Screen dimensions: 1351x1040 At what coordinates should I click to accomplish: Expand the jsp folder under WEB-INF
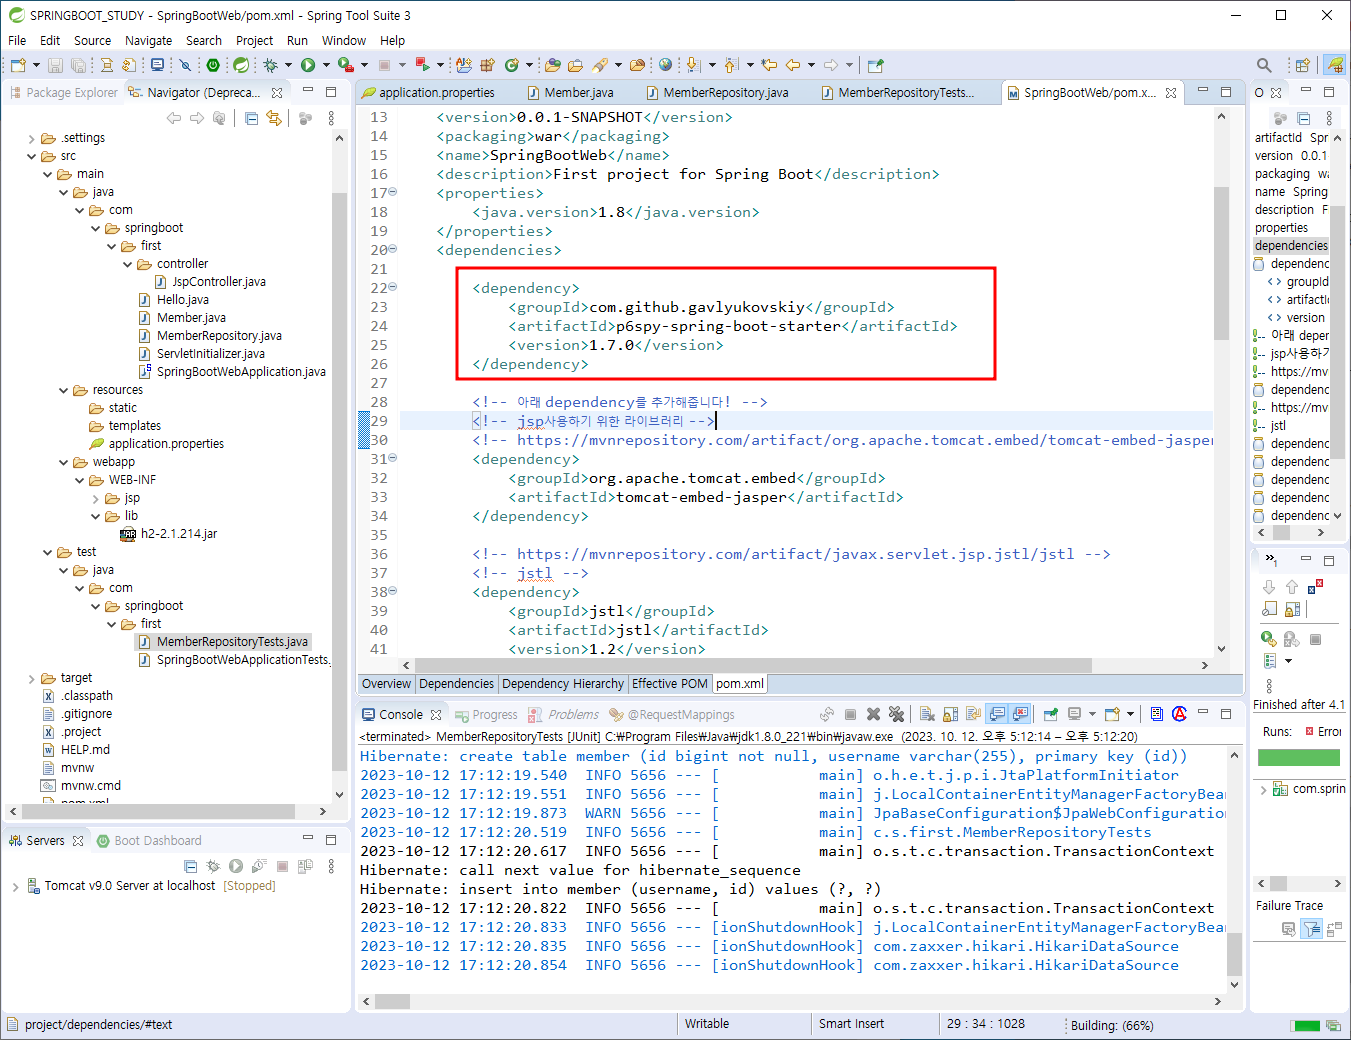pyautogui.click(x=96, y=498)
